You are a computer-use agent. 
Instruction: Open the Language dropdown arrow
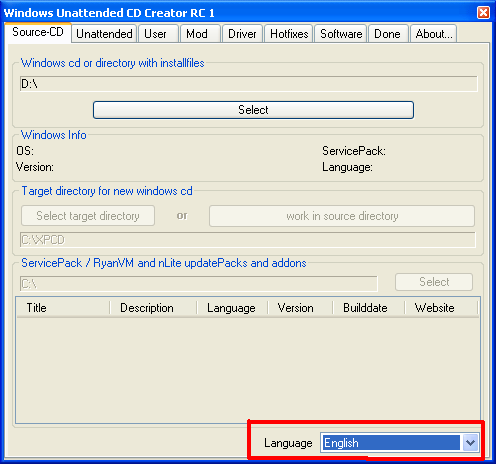[470, 443]
